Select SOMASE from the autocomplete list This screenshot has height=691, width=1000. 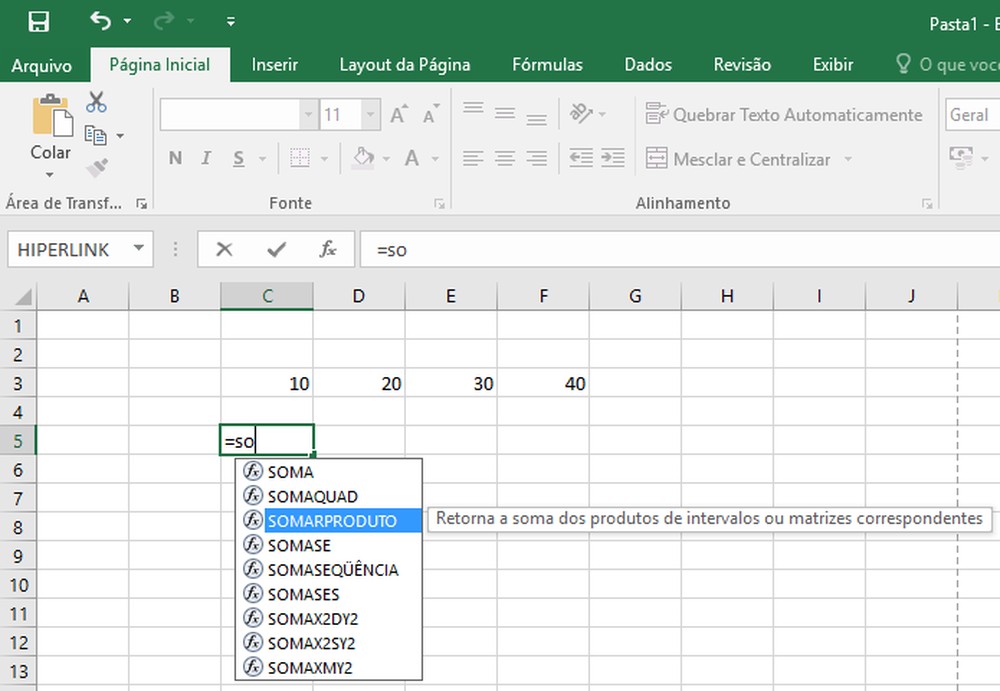pyautogui.click(x=299, y=545)
